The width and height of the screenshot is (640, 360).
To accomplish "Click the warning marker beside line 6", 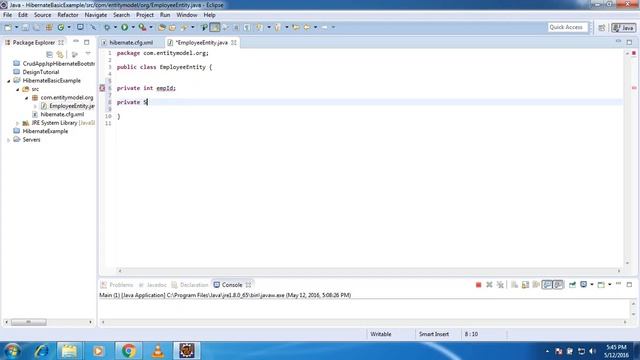I will 102,88.
